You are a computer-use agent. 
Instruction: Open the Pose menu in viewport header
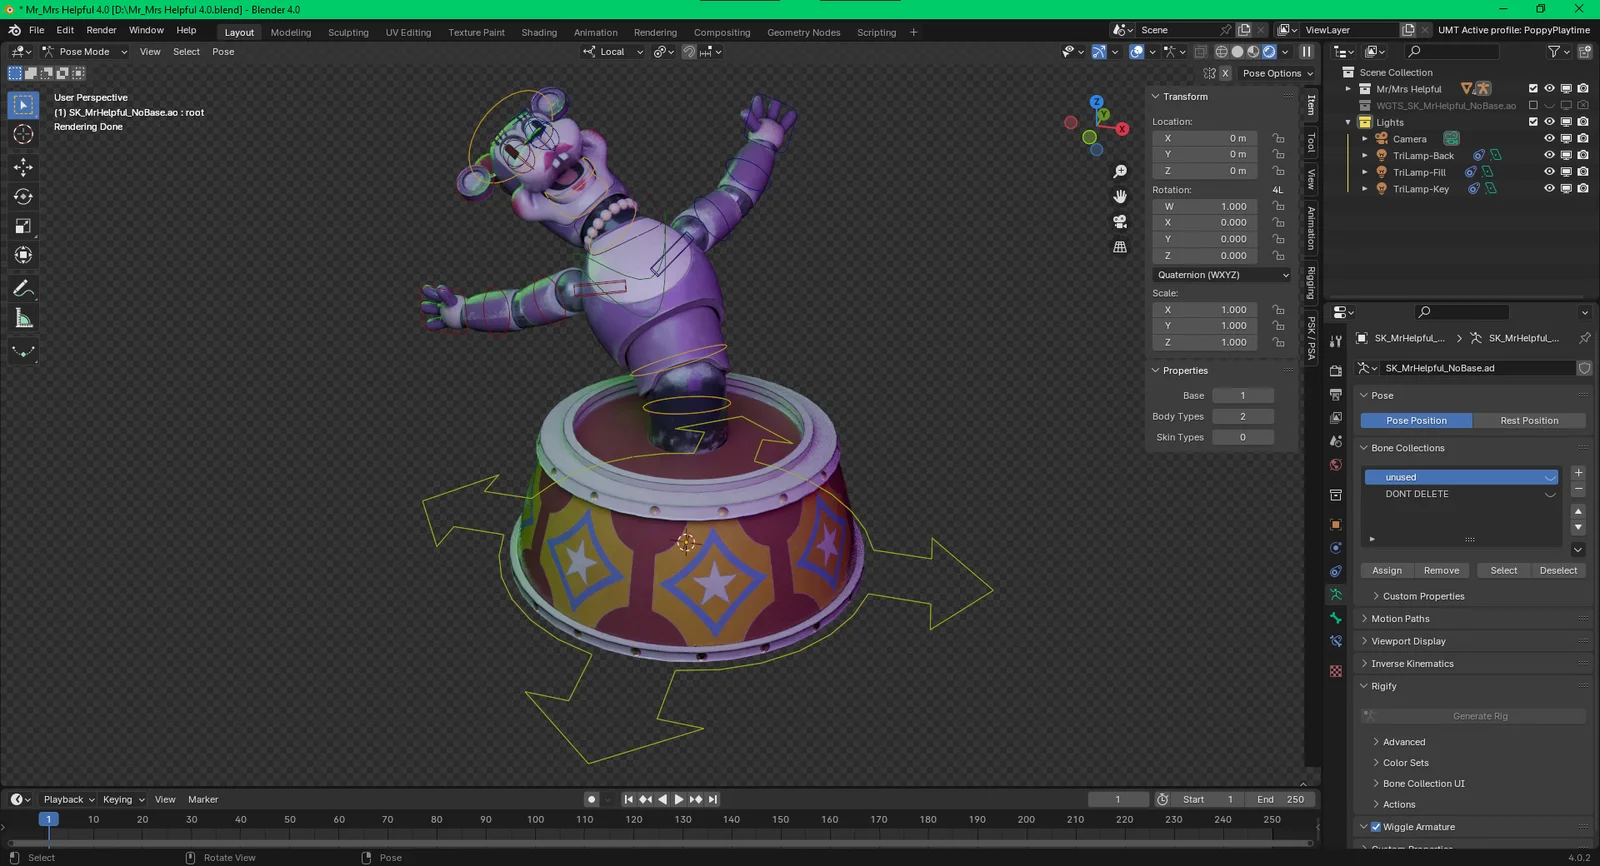pyautogui.click(x=223, y=52)
